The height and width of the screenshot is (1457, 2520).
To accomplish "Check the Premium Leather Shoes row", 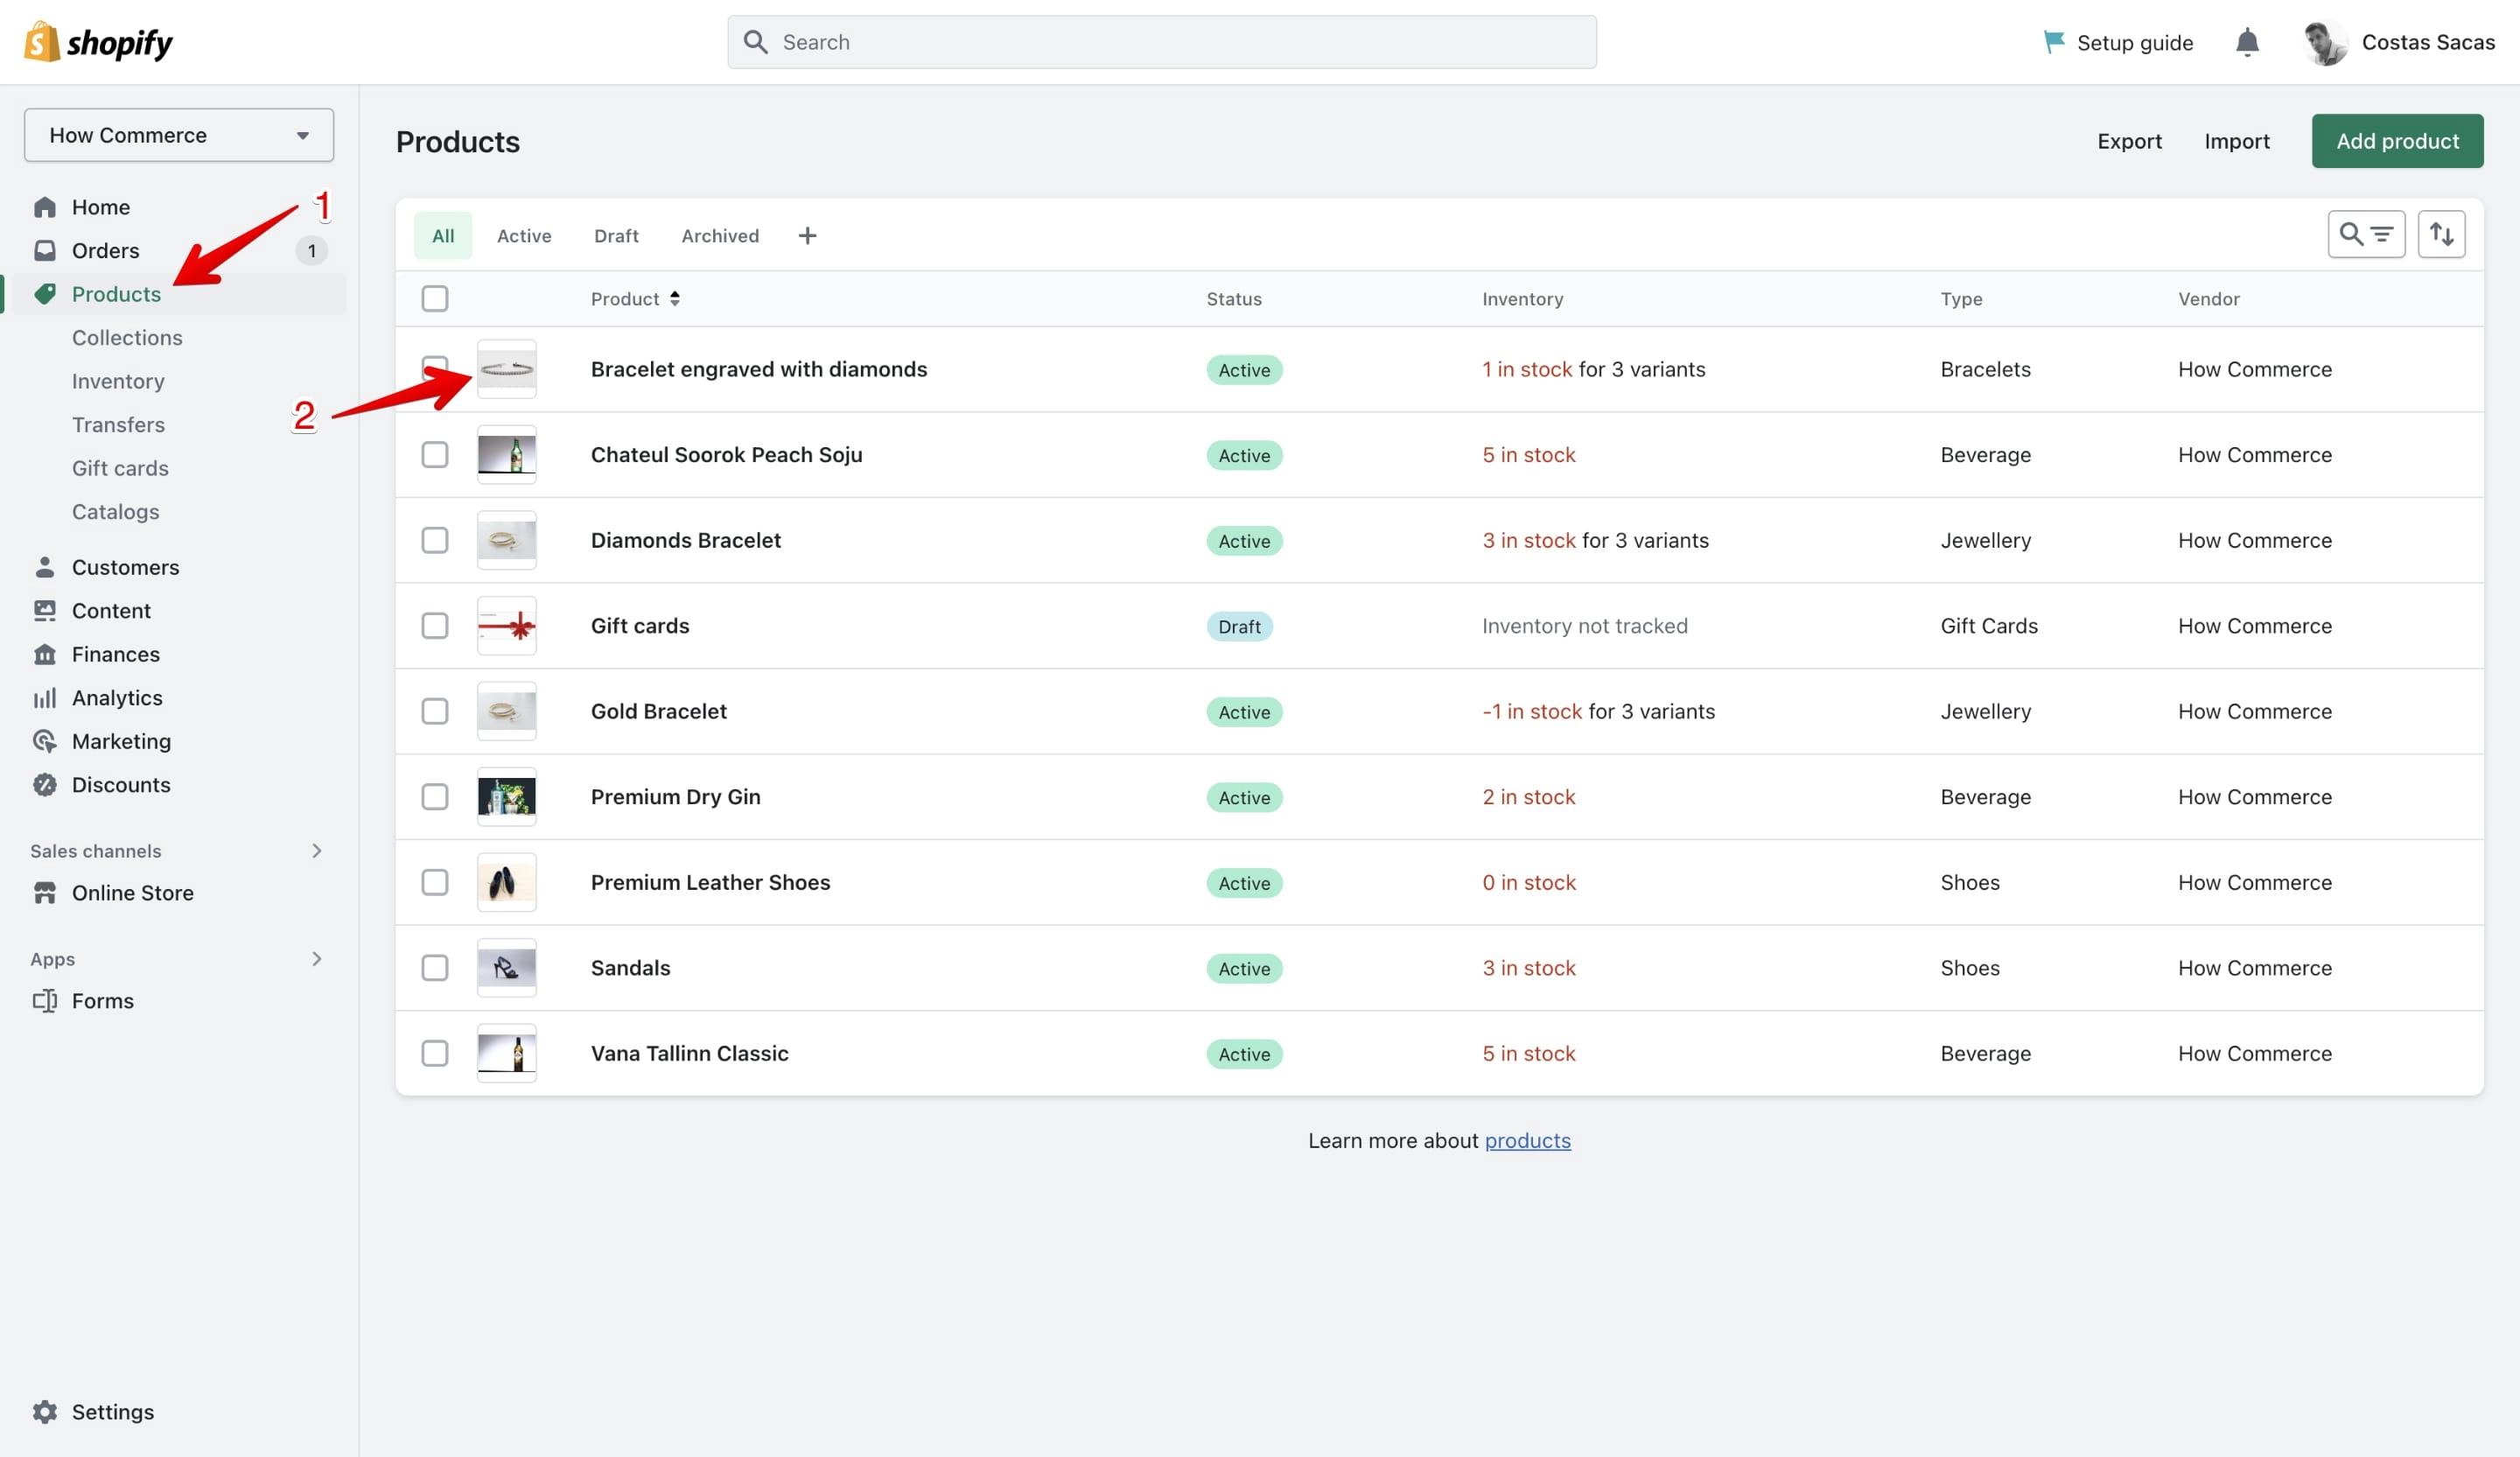I will point(435,882).
